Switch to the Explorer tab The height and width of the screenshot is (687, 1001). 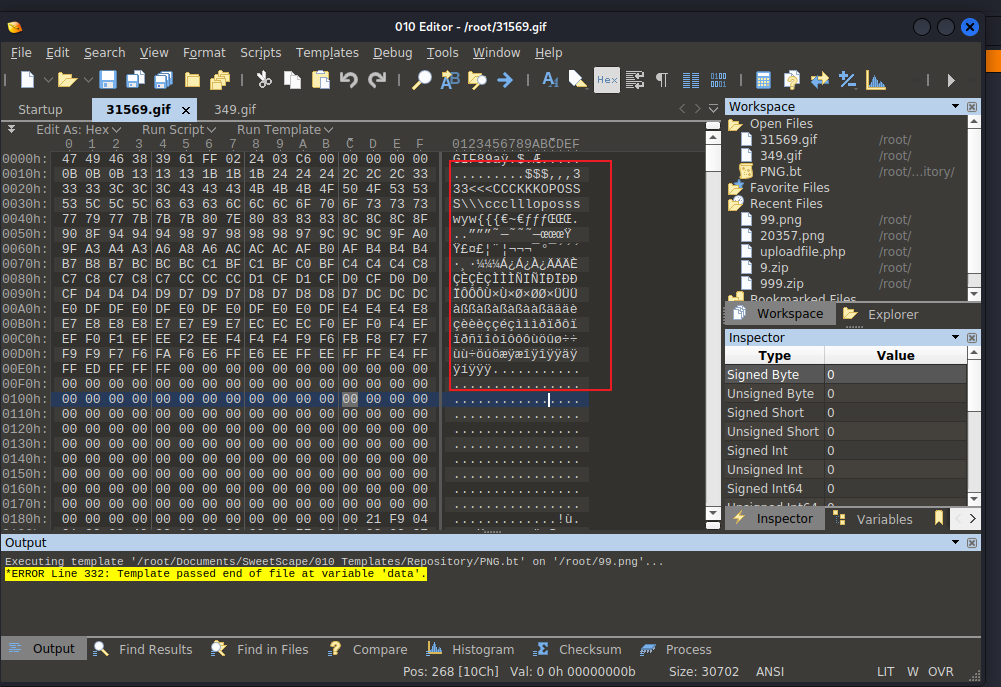pos(882,314)
